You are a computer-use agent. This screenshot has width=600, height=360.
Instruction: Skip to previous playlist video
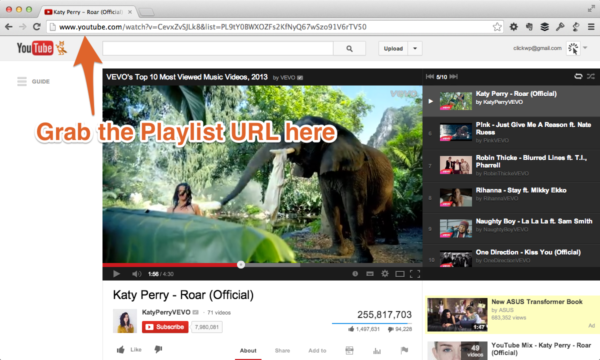(x=430, y=77)
